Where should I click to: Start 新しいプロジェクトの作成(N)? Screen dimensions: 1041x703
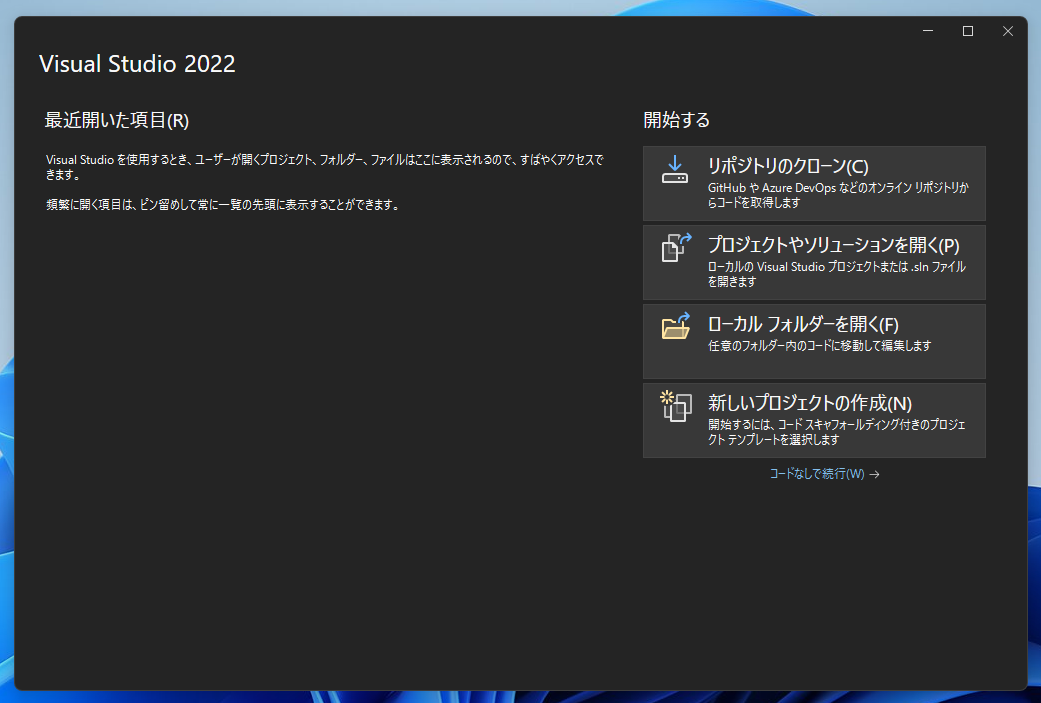(x=814, y=420)
